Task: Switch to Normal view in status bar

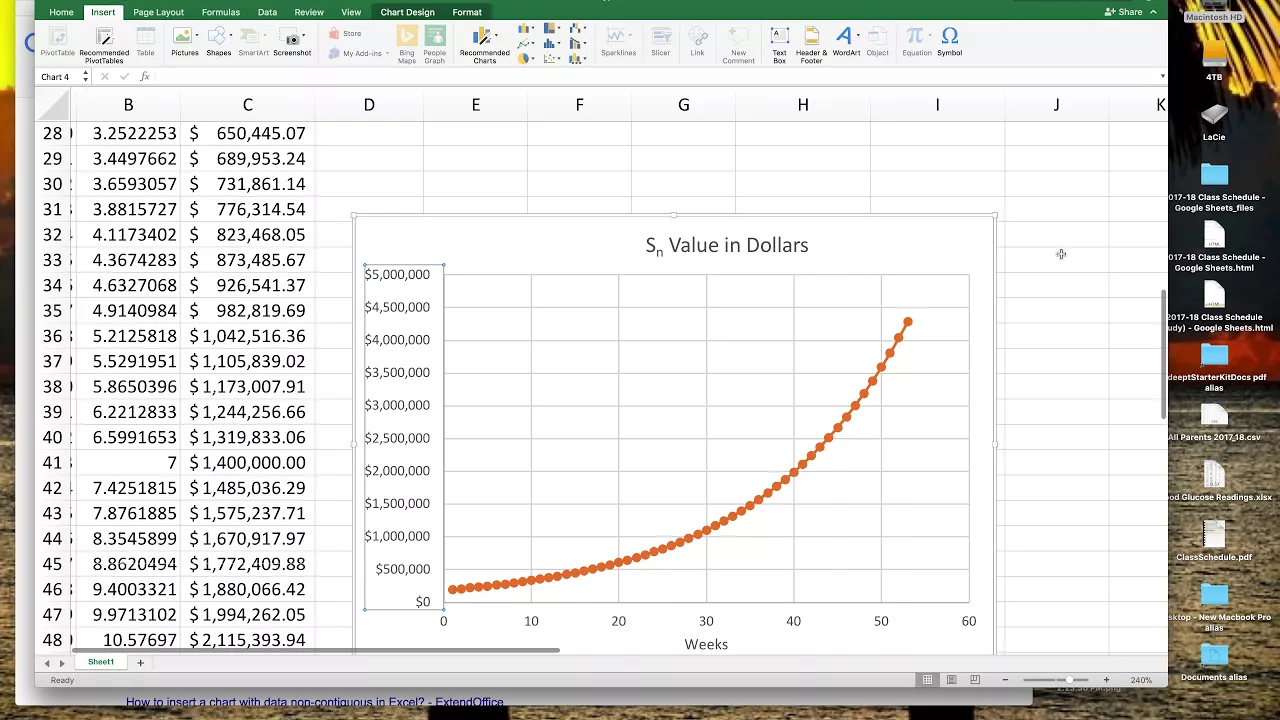Action: coord(927,680)
